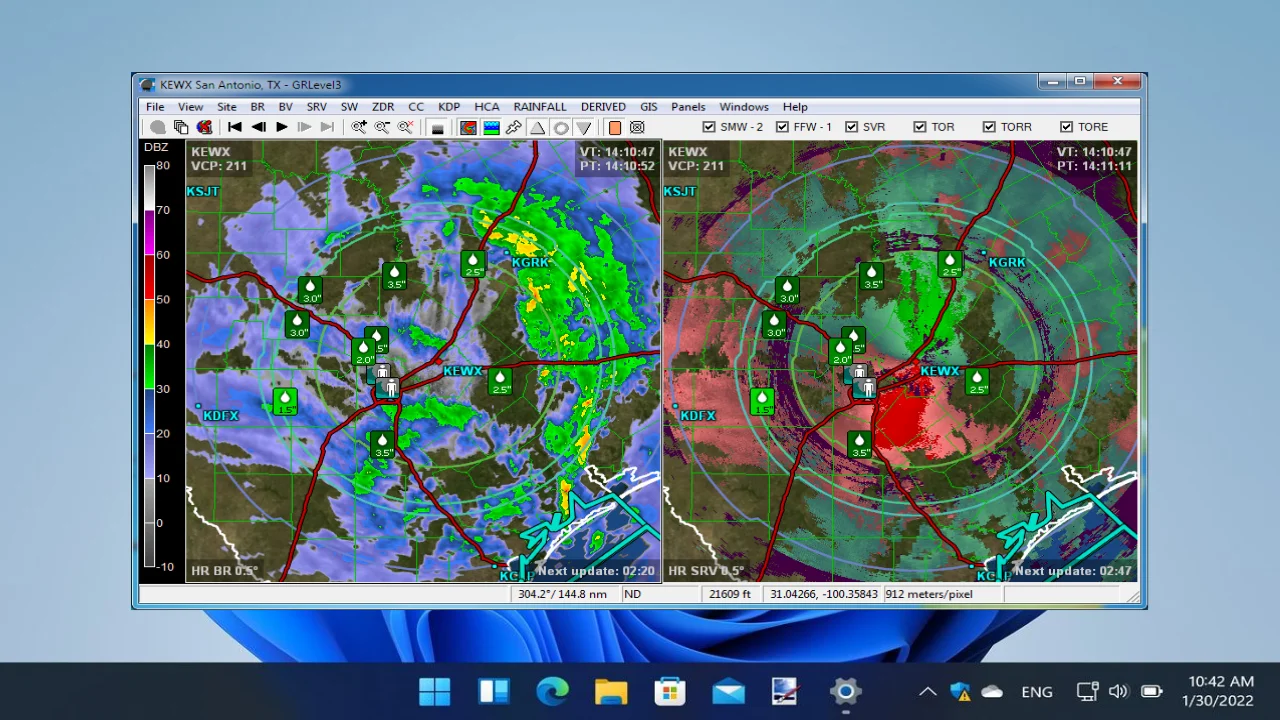Screen dimensions: 1280x720
Task: Click the upward triangle toolbar icon
Action: 537,127
